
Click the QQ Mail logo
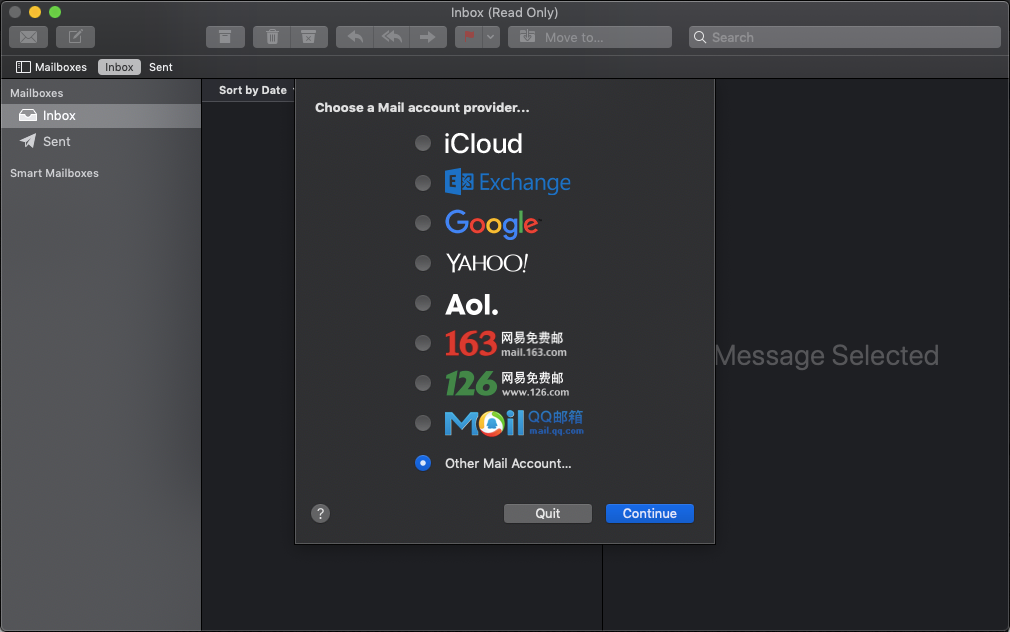click(x=514, y=423)
